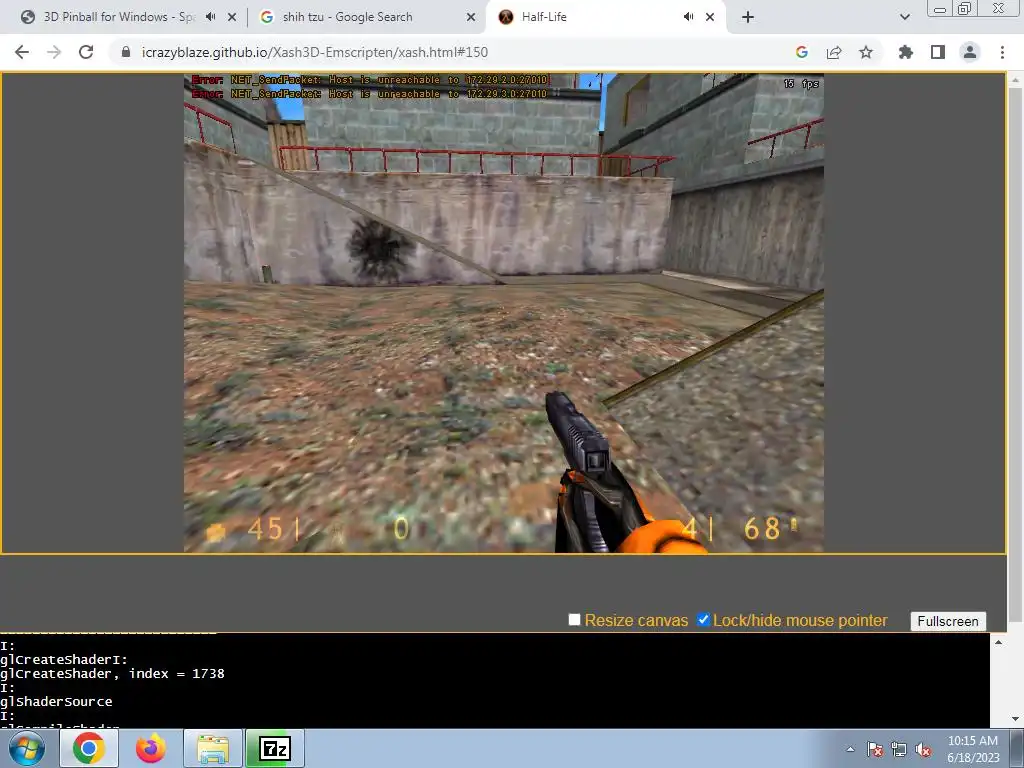Open a new browser tab
The height and width of the screenshot is (768, 1024).
tap(748, 17)
